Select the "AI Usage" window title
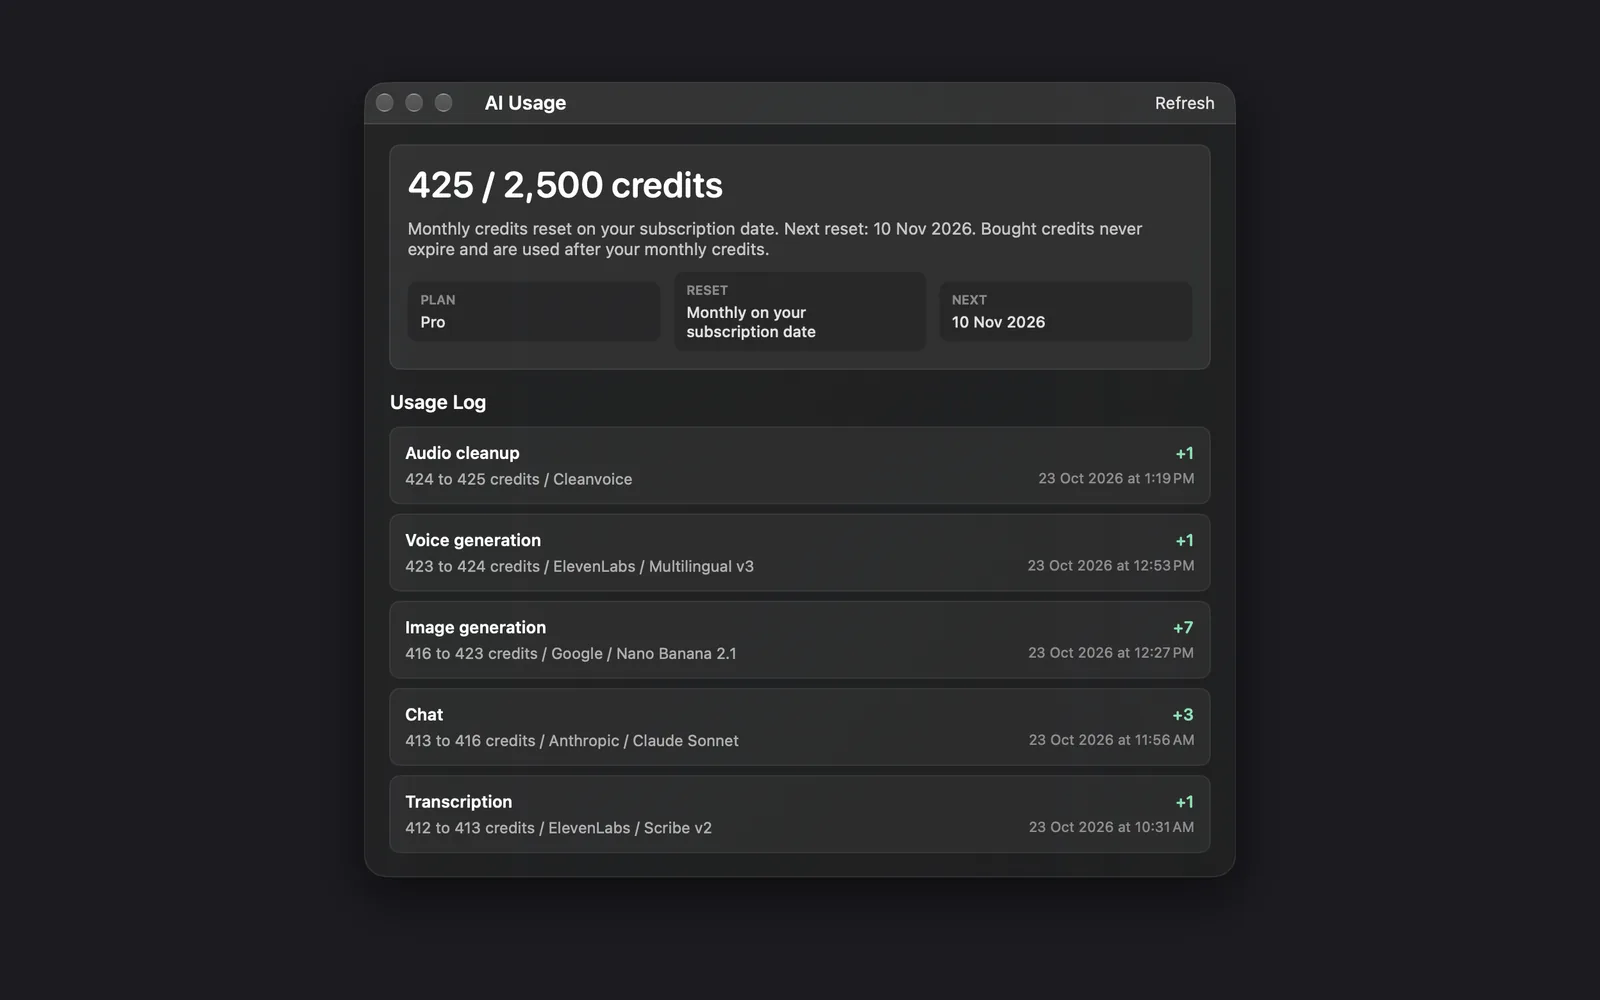Viewport: 1600px width, 1000px height. (x=525, y=103)
